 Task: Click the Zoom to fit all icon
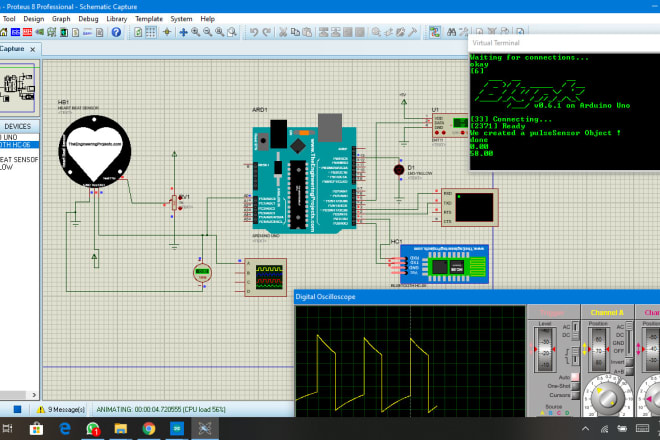[220, 32]
